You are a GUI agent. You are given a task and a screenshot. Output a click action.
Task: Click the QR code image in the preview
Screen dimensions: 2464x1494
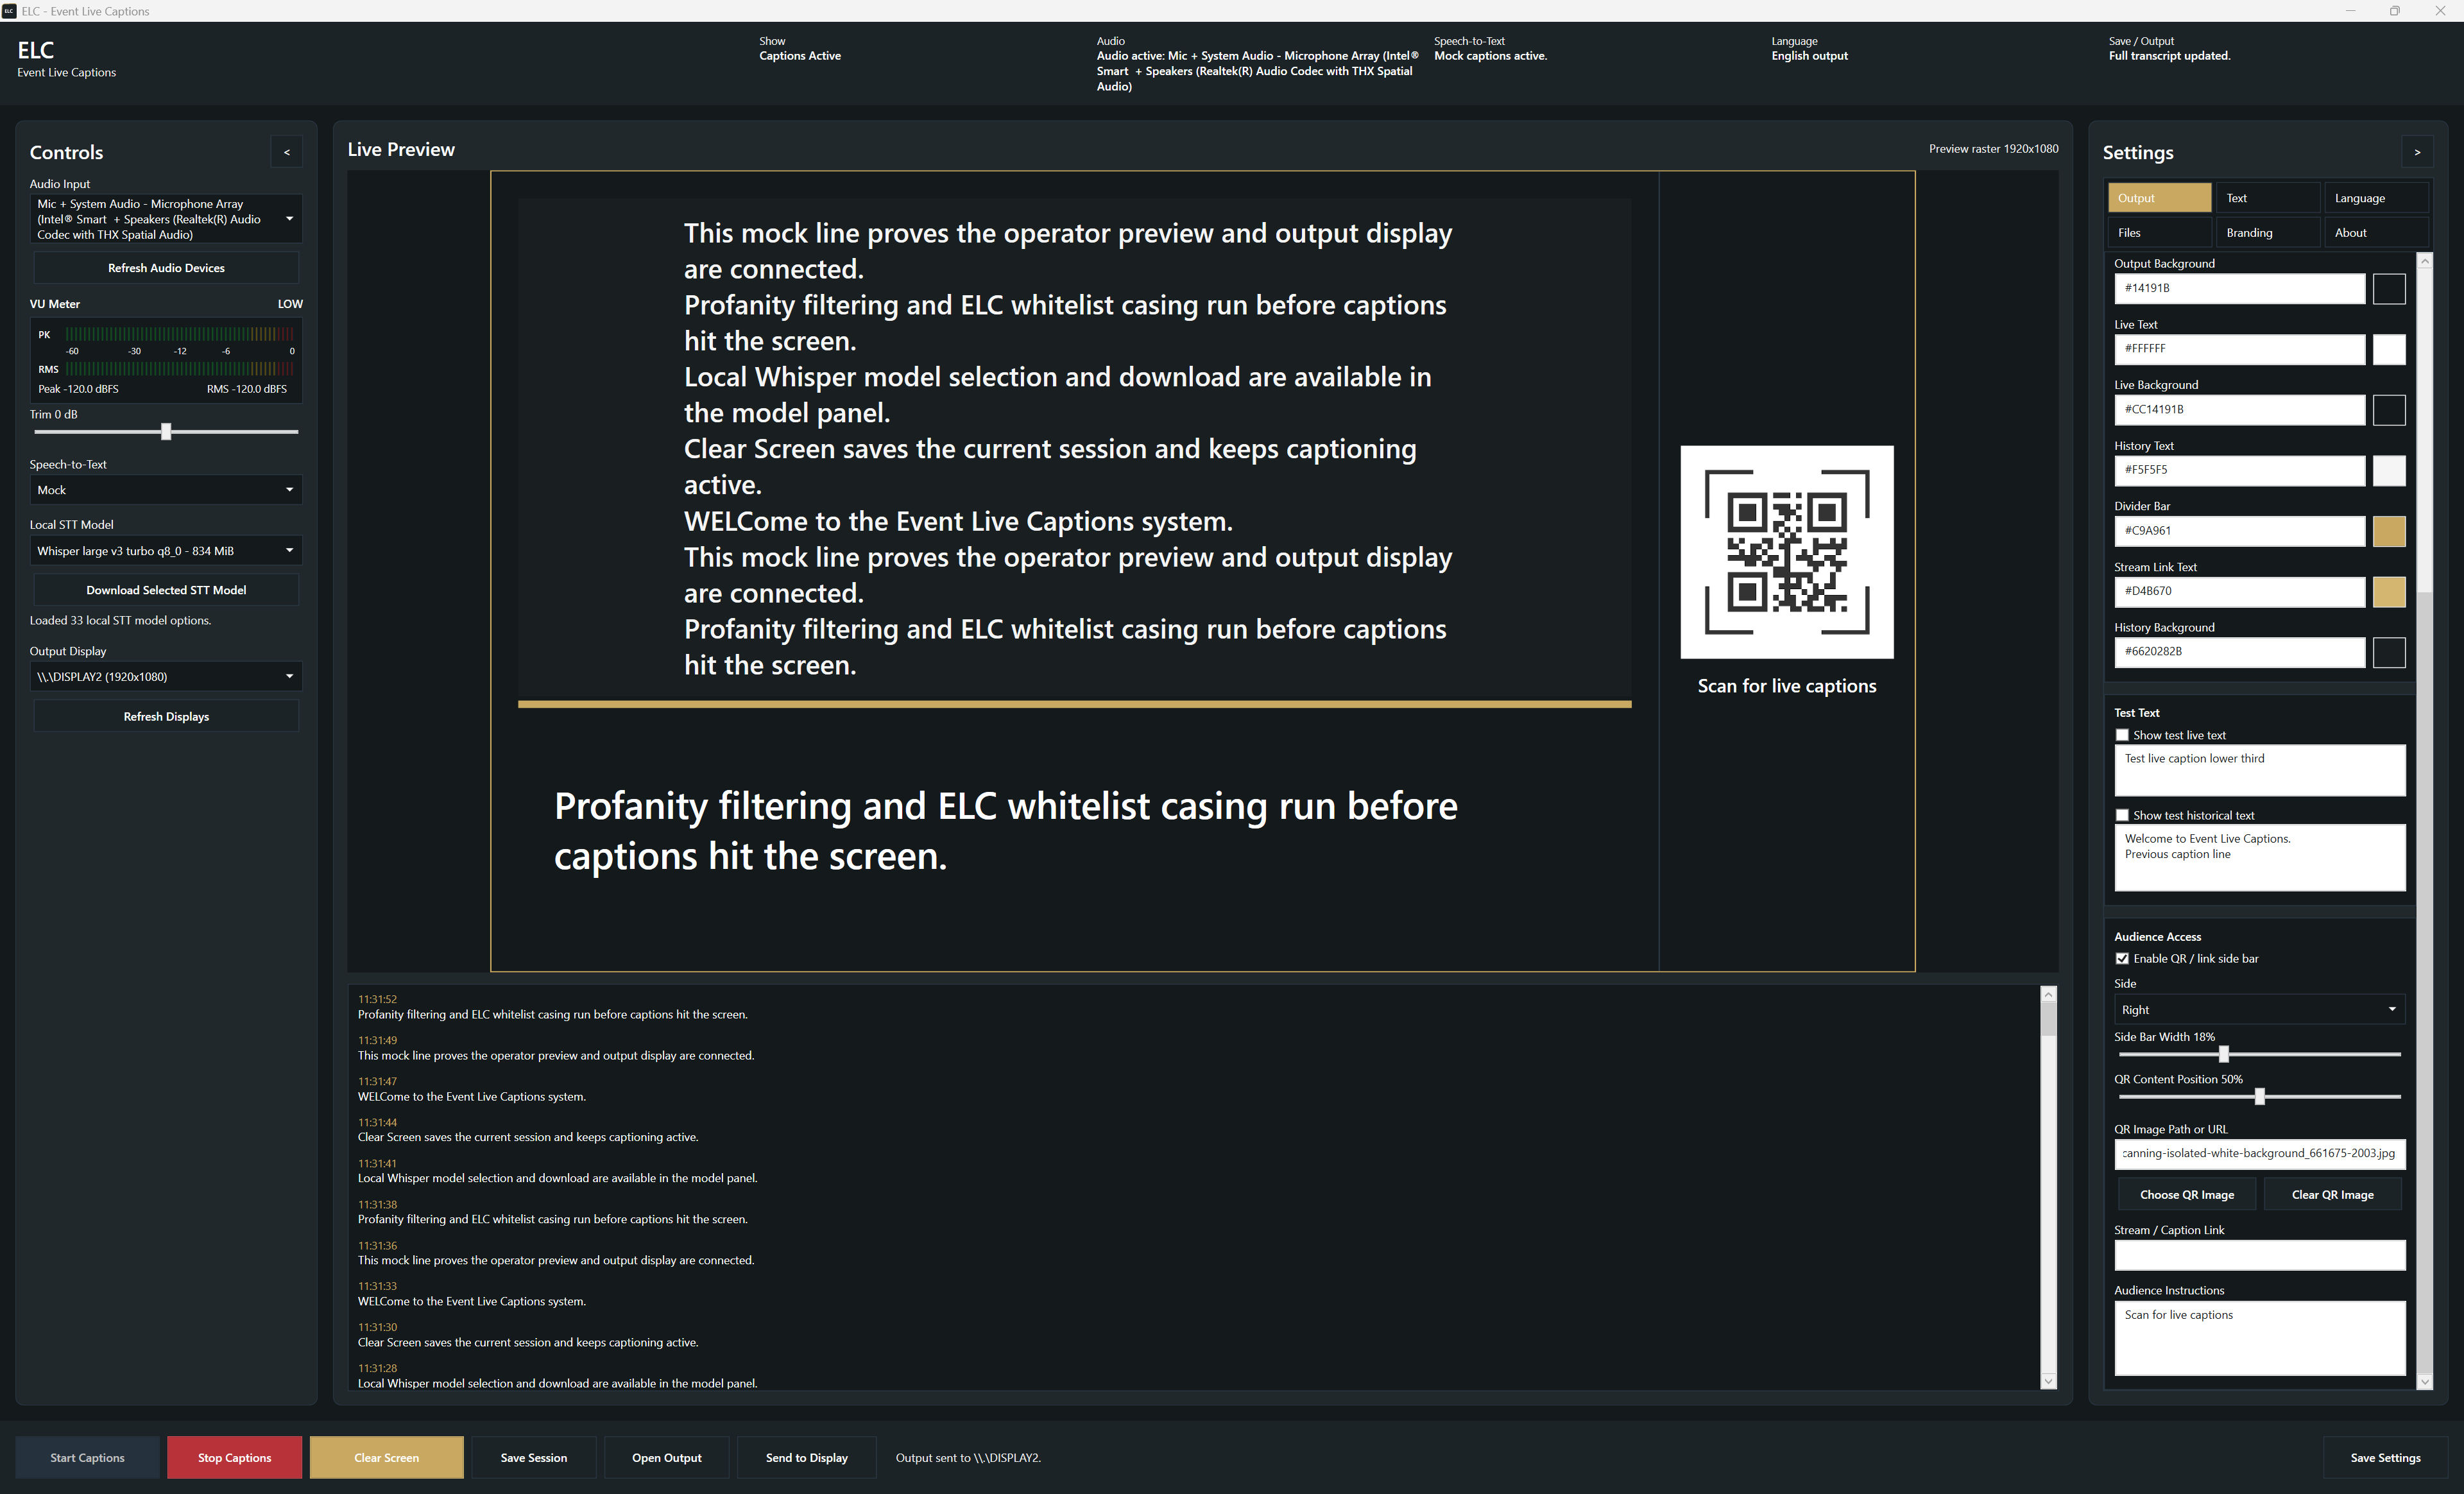pos(1786,552)
